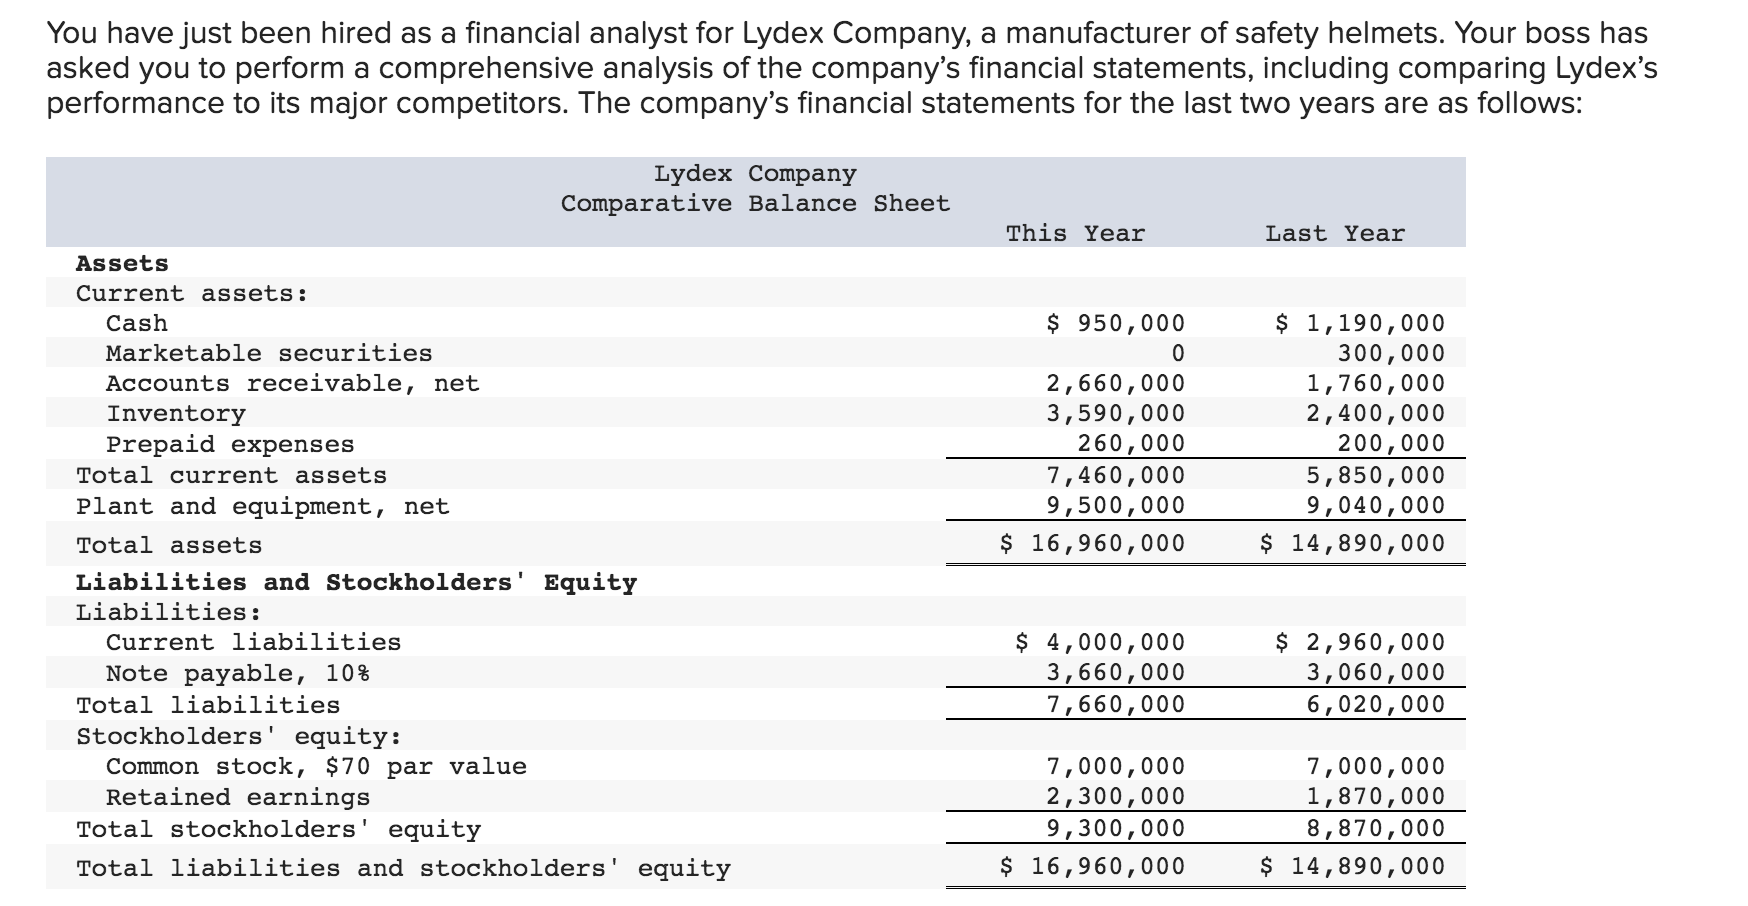This screenshot has width=1748, height=906.
Task: Select Accounts receivable value 1,760,000
Action: 1376,384
